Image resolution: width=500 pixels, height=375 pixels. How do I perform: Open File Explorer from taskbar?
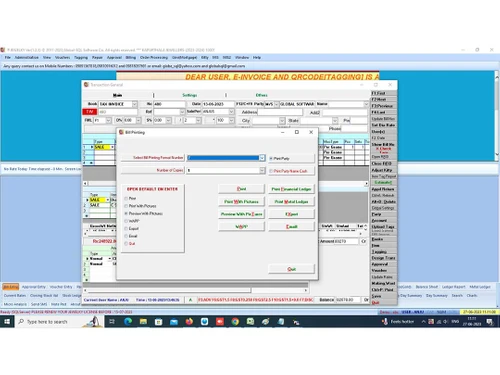coord(143,322)
